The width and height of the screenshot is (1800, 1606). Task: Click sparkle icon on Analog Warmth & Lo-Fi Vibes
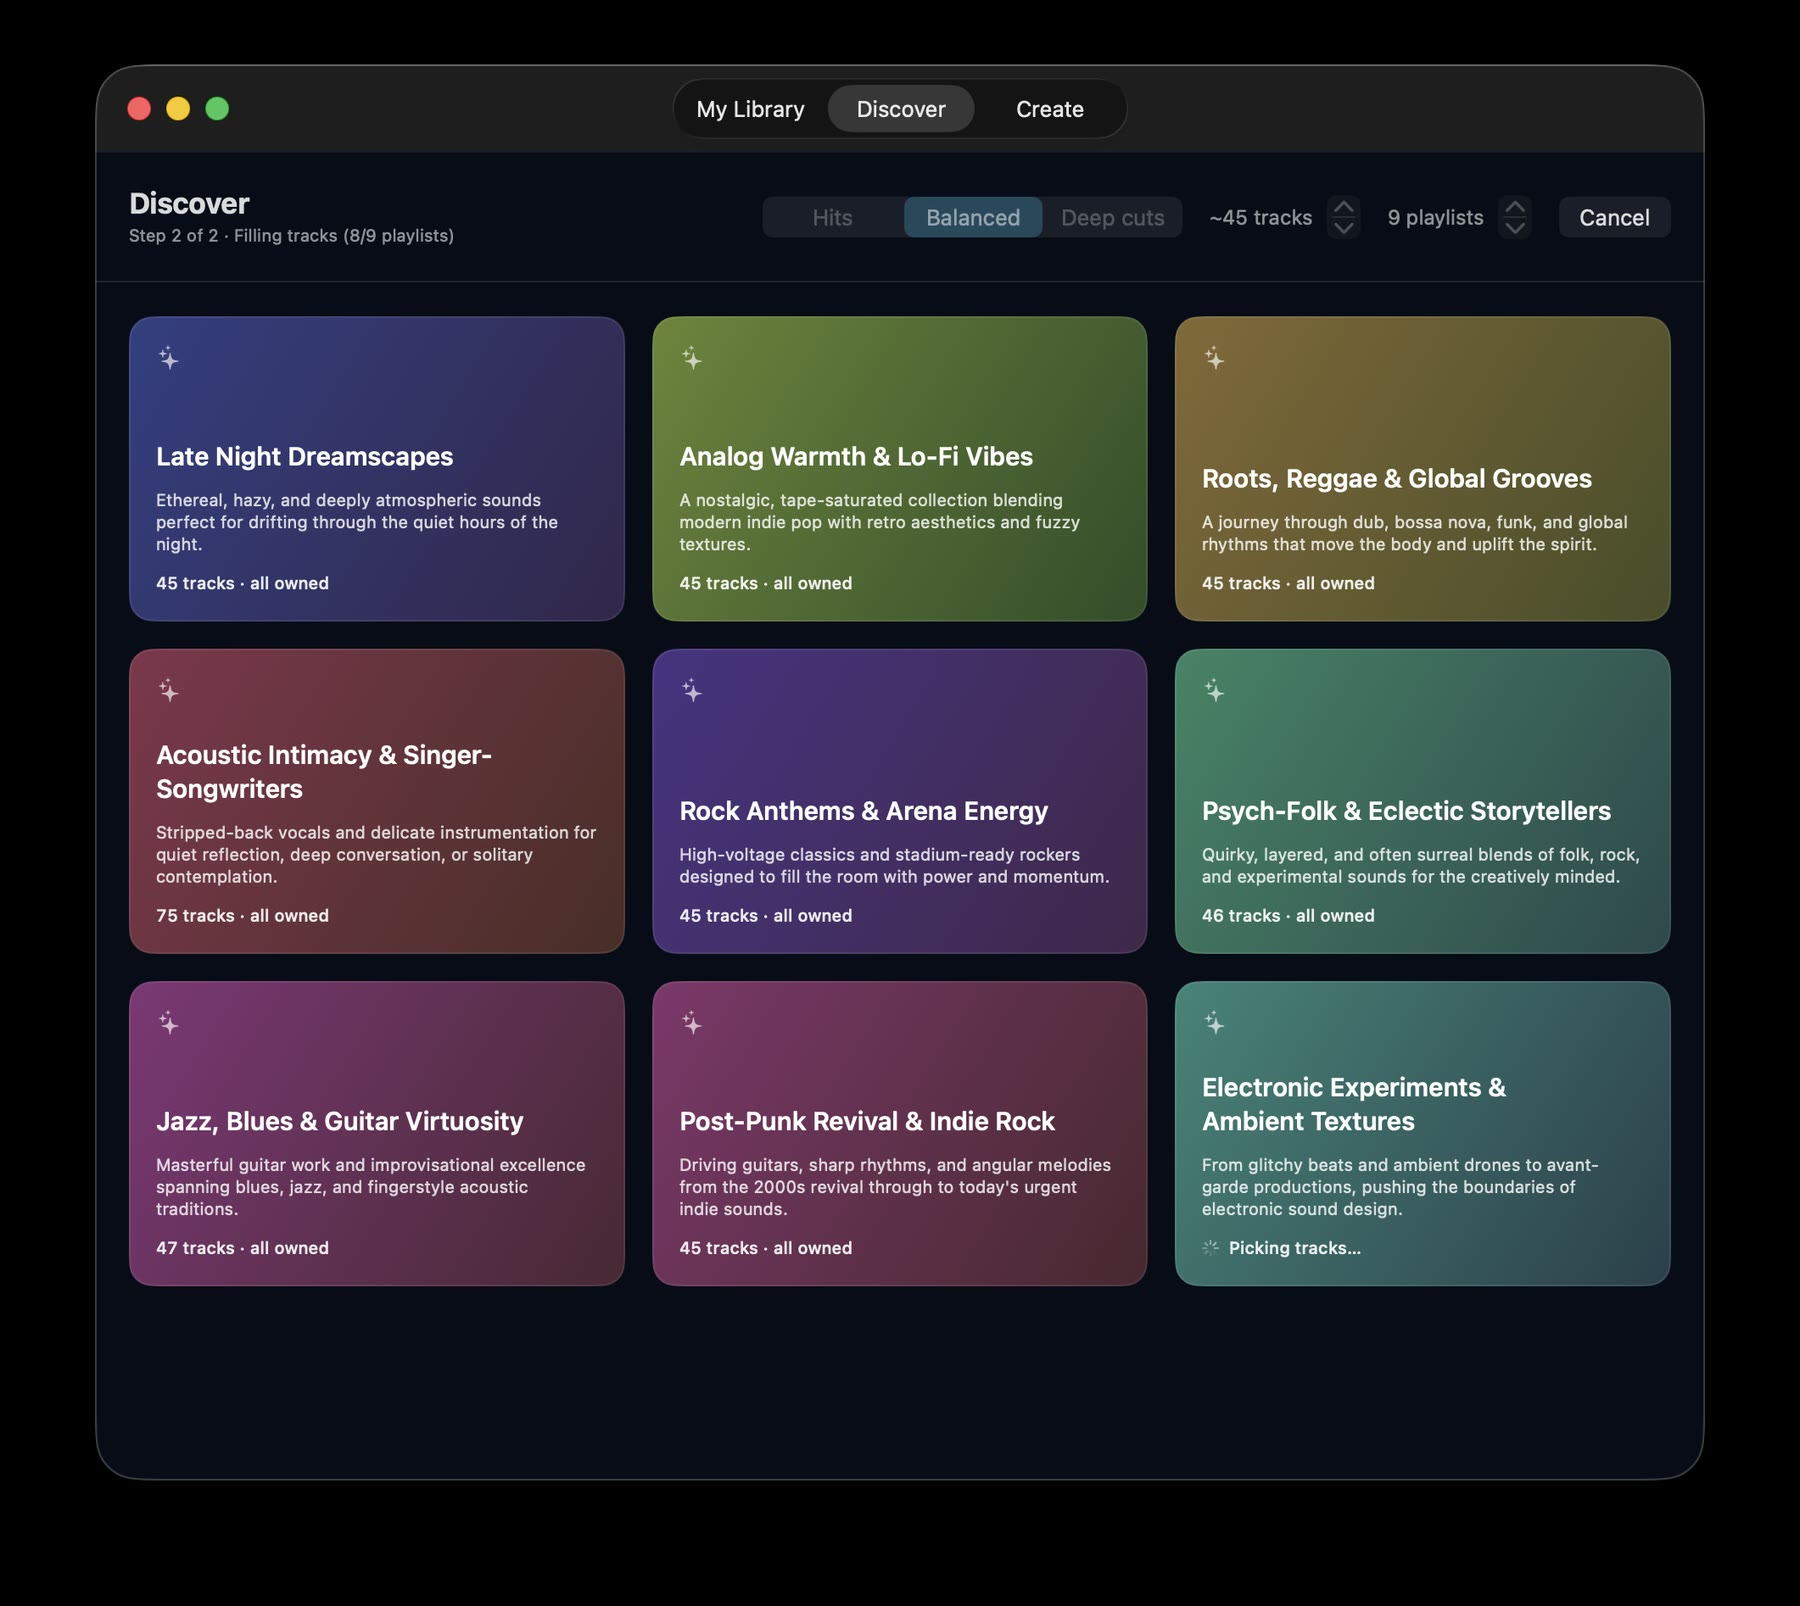coord(692,358)
